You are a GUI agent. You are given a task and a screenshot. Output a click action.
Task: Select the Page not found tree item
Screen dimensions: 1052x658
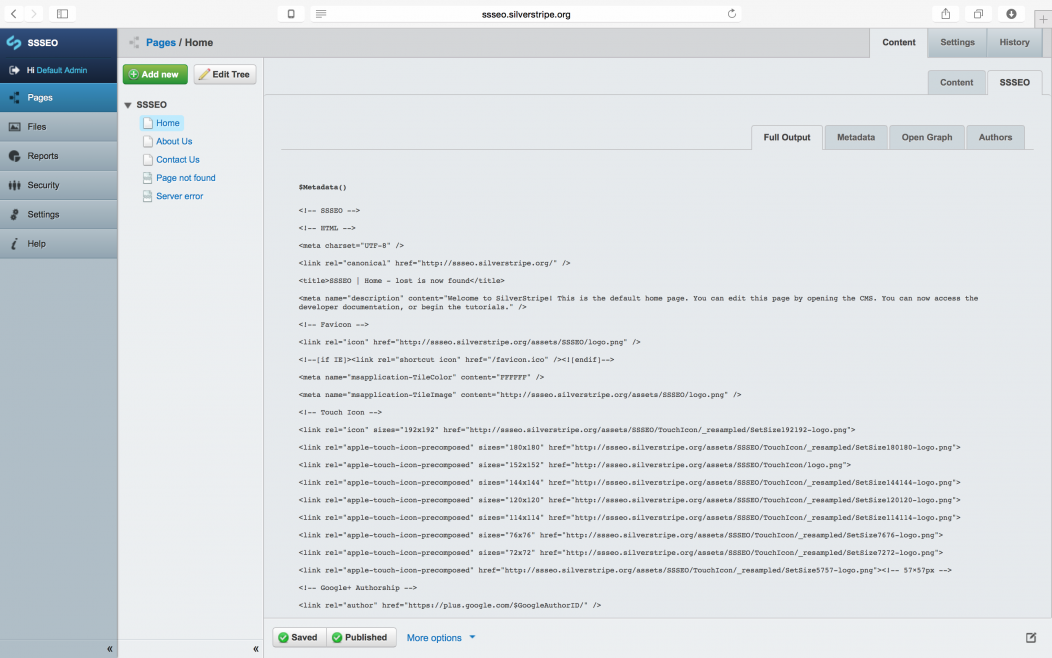tap(186, 178)
